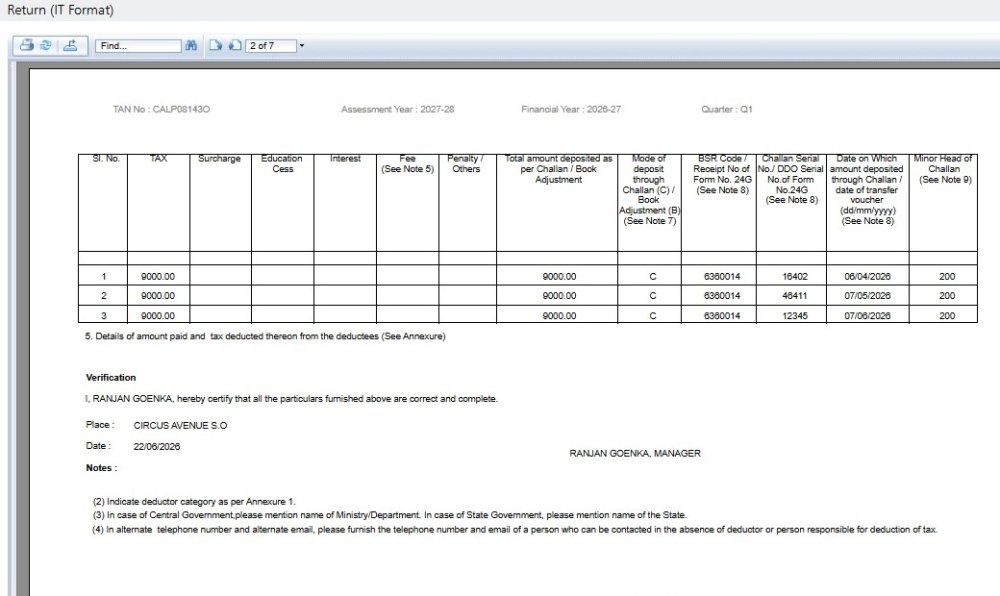Select the 'Quarter : Q1' text
The image size is (1000, 596).
727,109
